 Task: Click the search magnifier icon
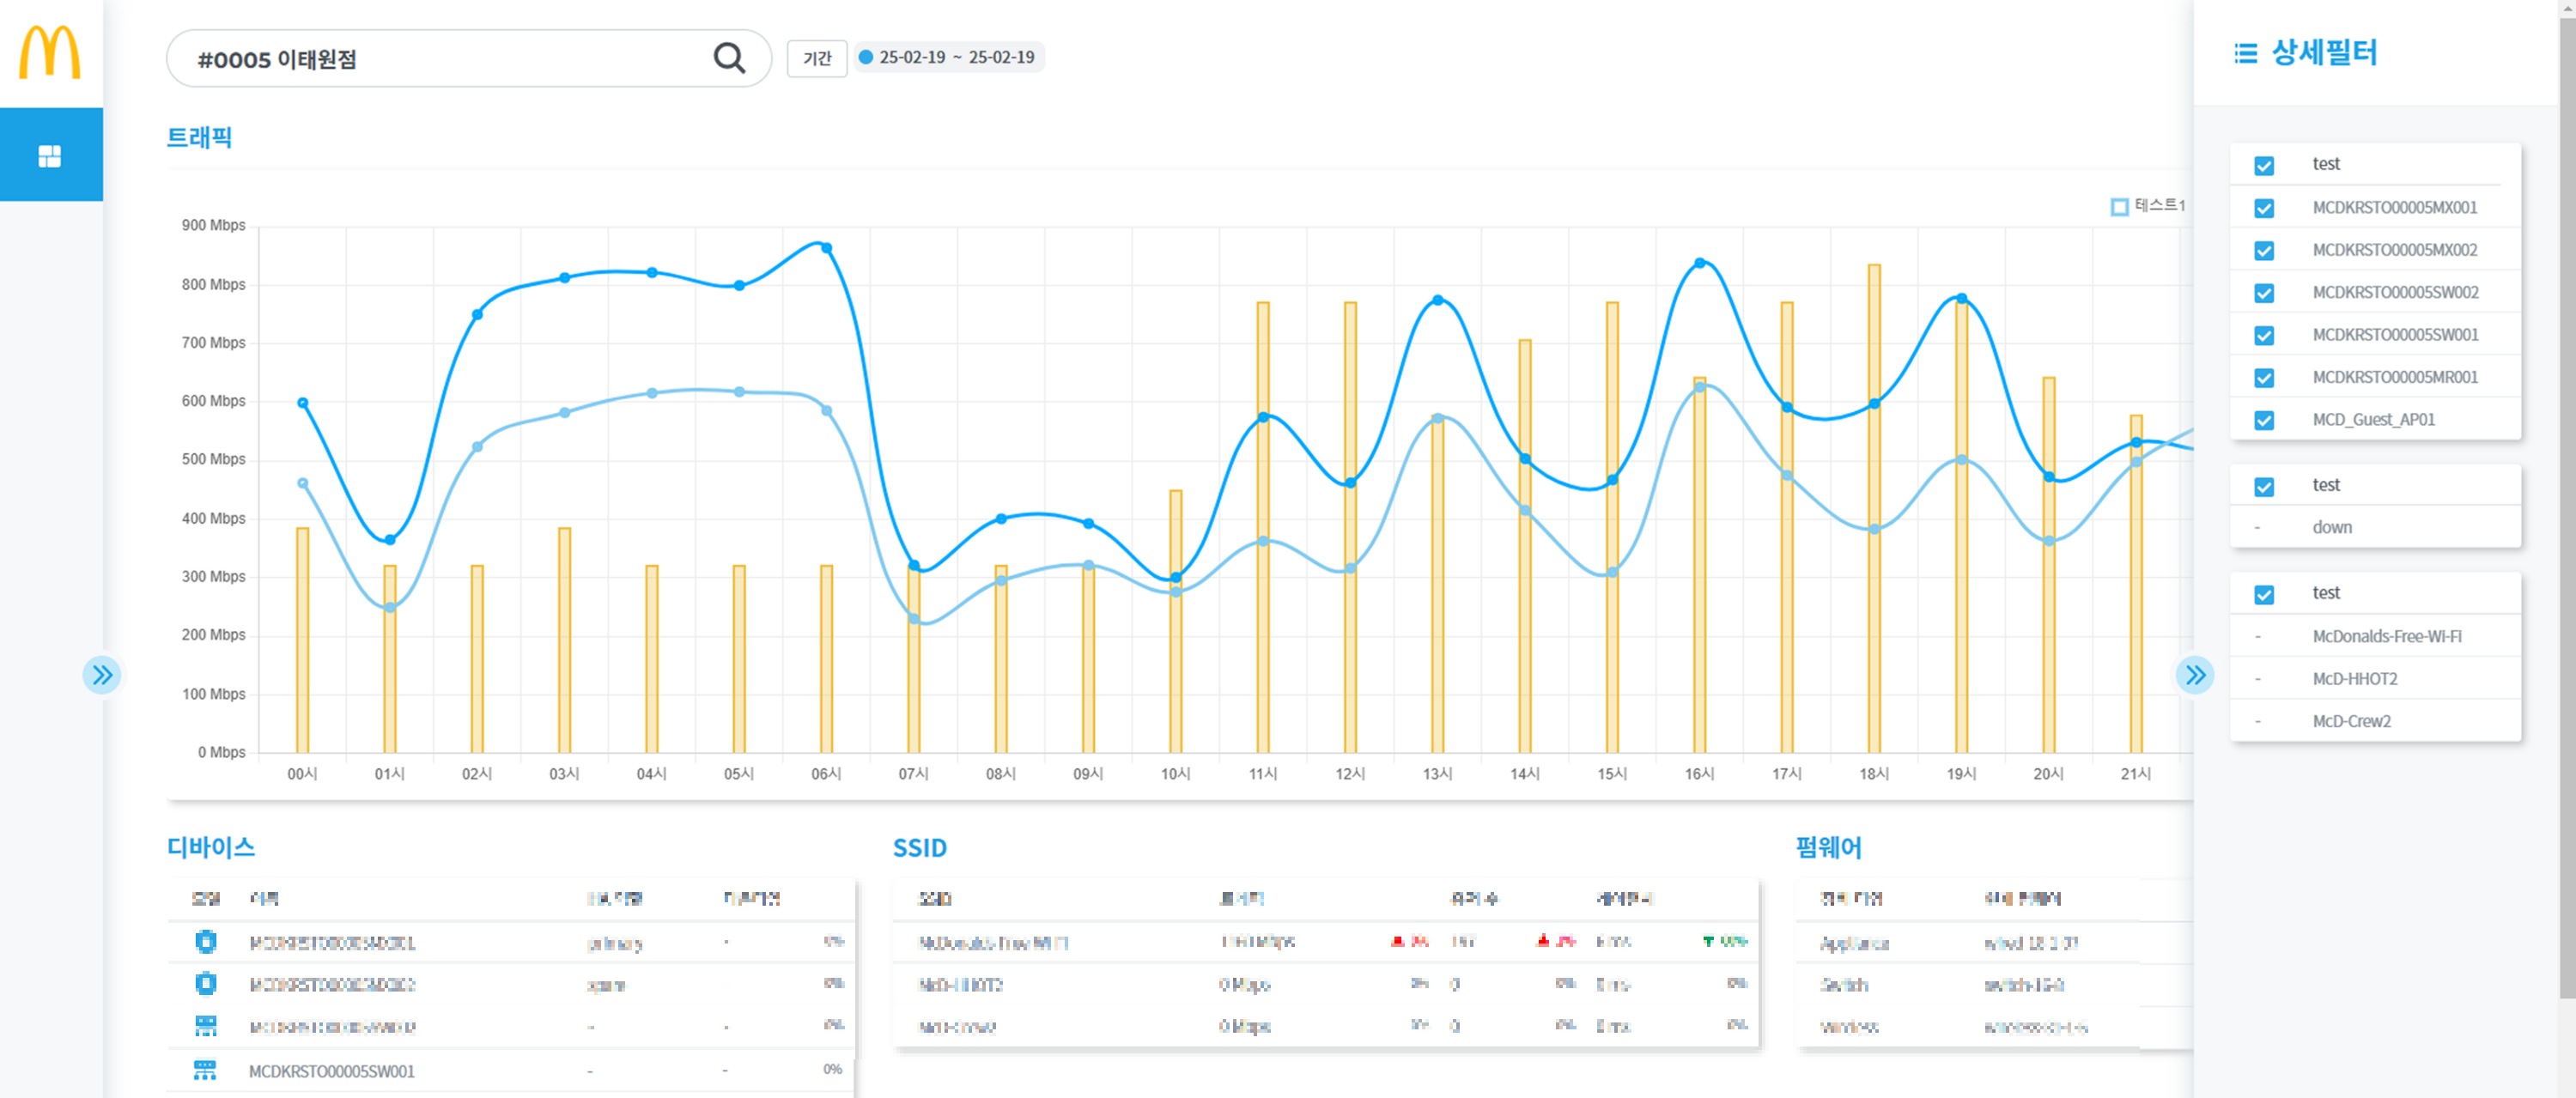729,58
